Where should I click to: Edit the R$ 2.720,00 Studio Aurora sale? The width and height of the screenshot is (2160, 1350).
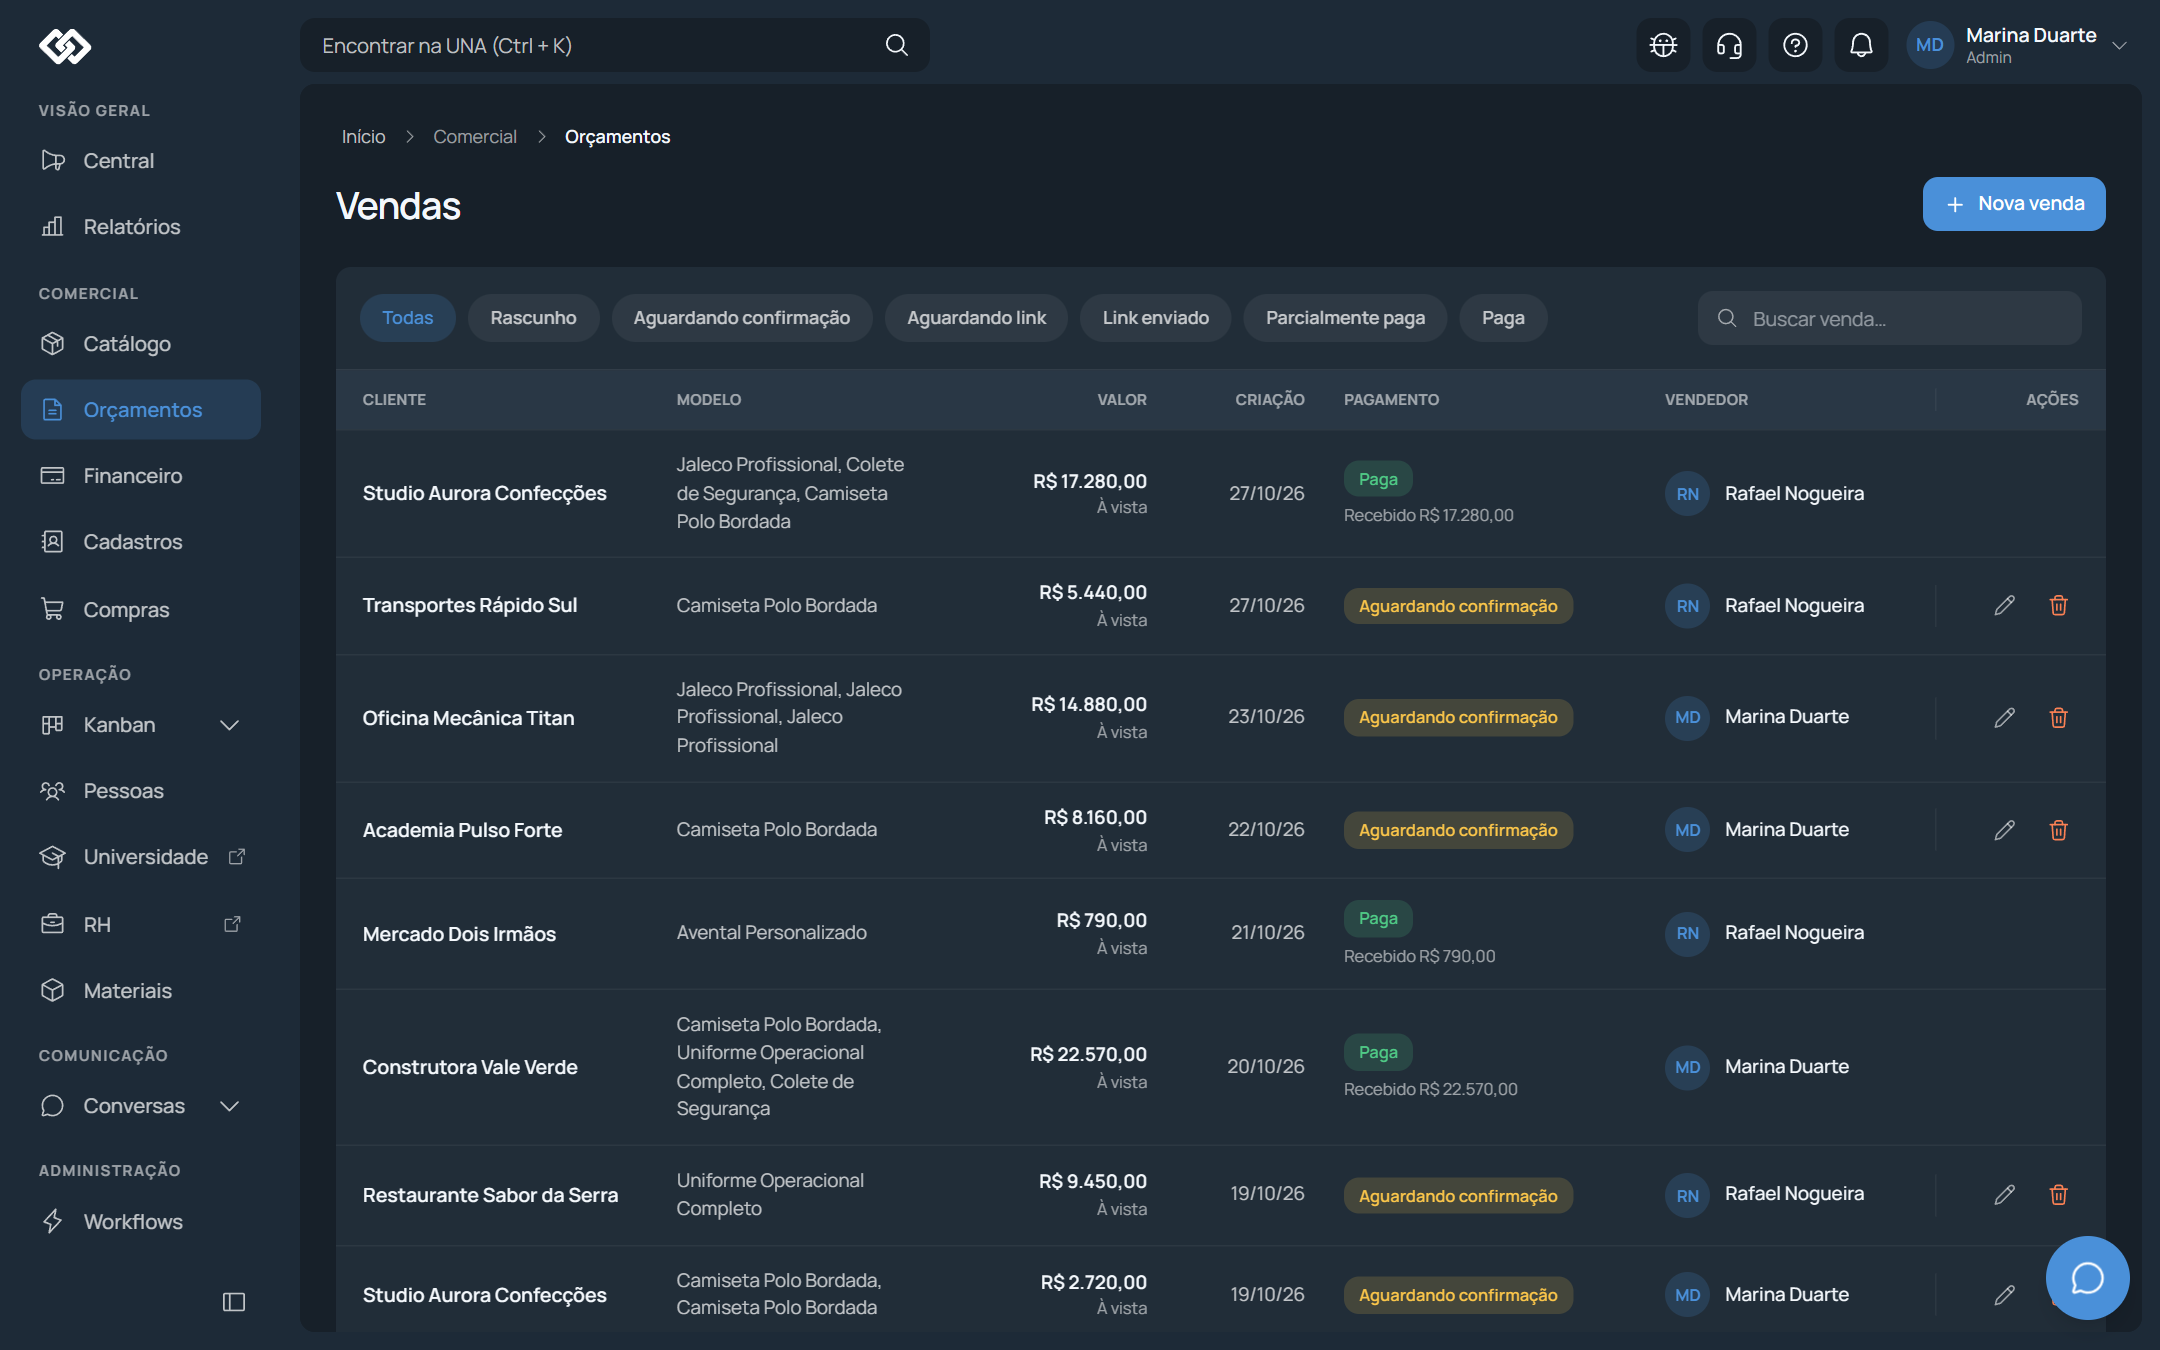click(x=2004, y=1295)
